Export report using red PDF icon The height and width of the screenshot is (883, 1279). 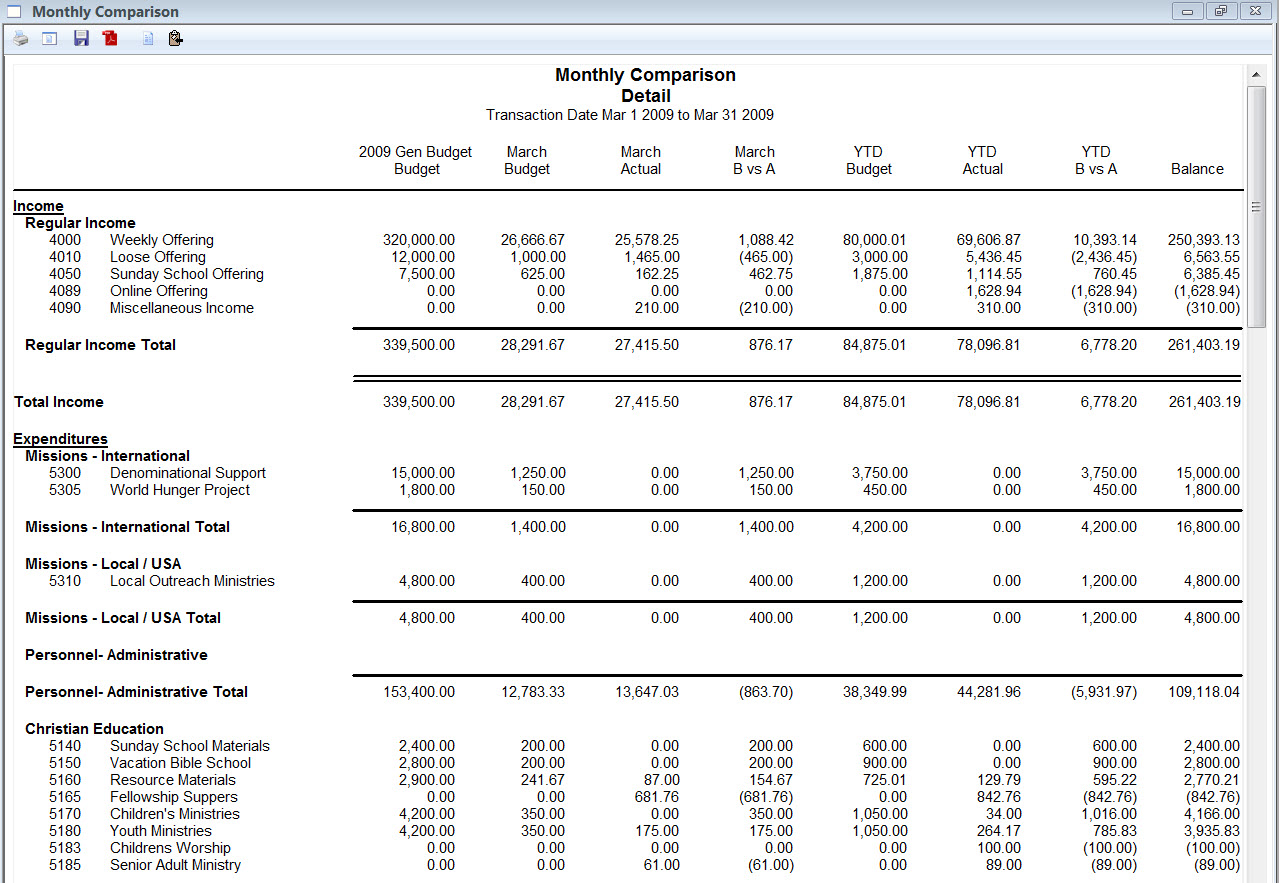click(110, 39)
